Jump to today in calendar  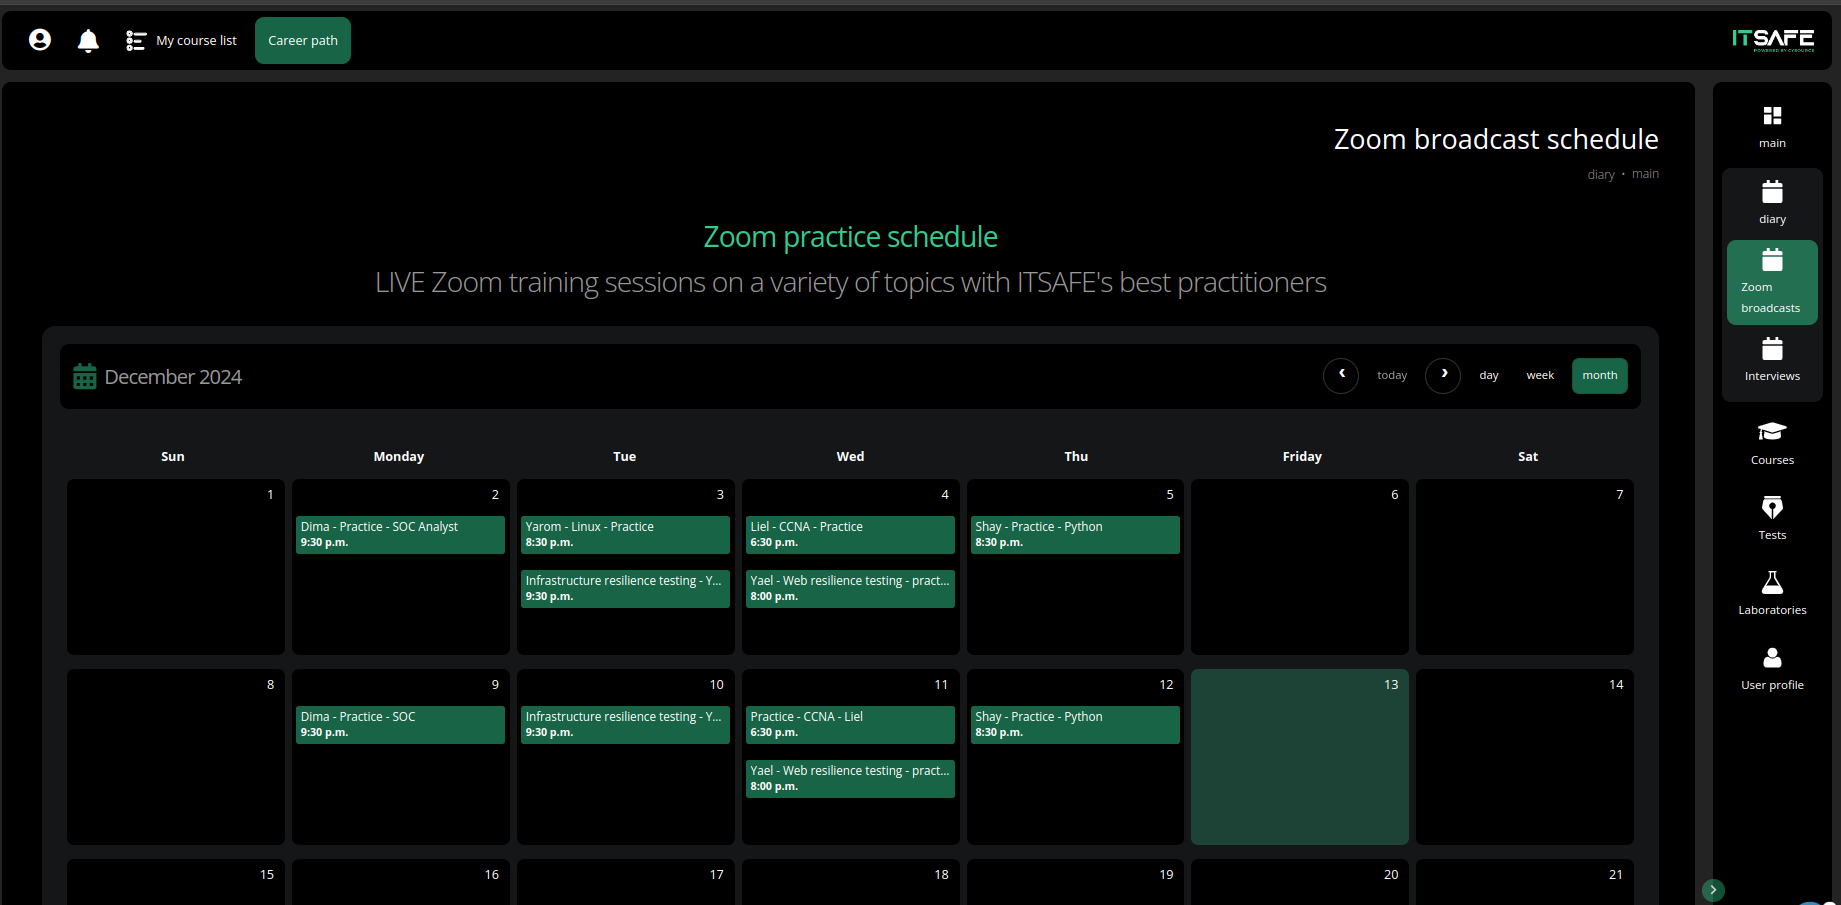1392,376
